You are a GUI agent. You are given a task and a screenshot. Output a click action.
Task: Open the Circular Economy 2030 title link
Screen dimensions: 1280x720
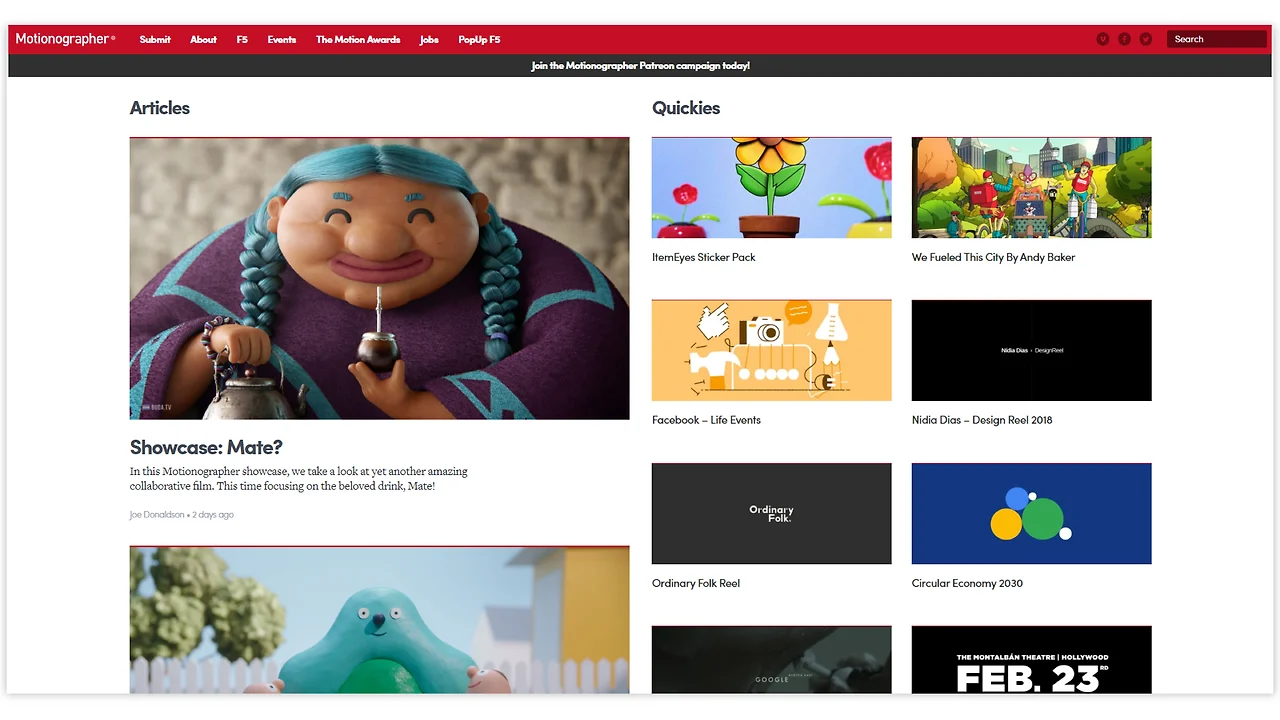(x=967, y=583)
